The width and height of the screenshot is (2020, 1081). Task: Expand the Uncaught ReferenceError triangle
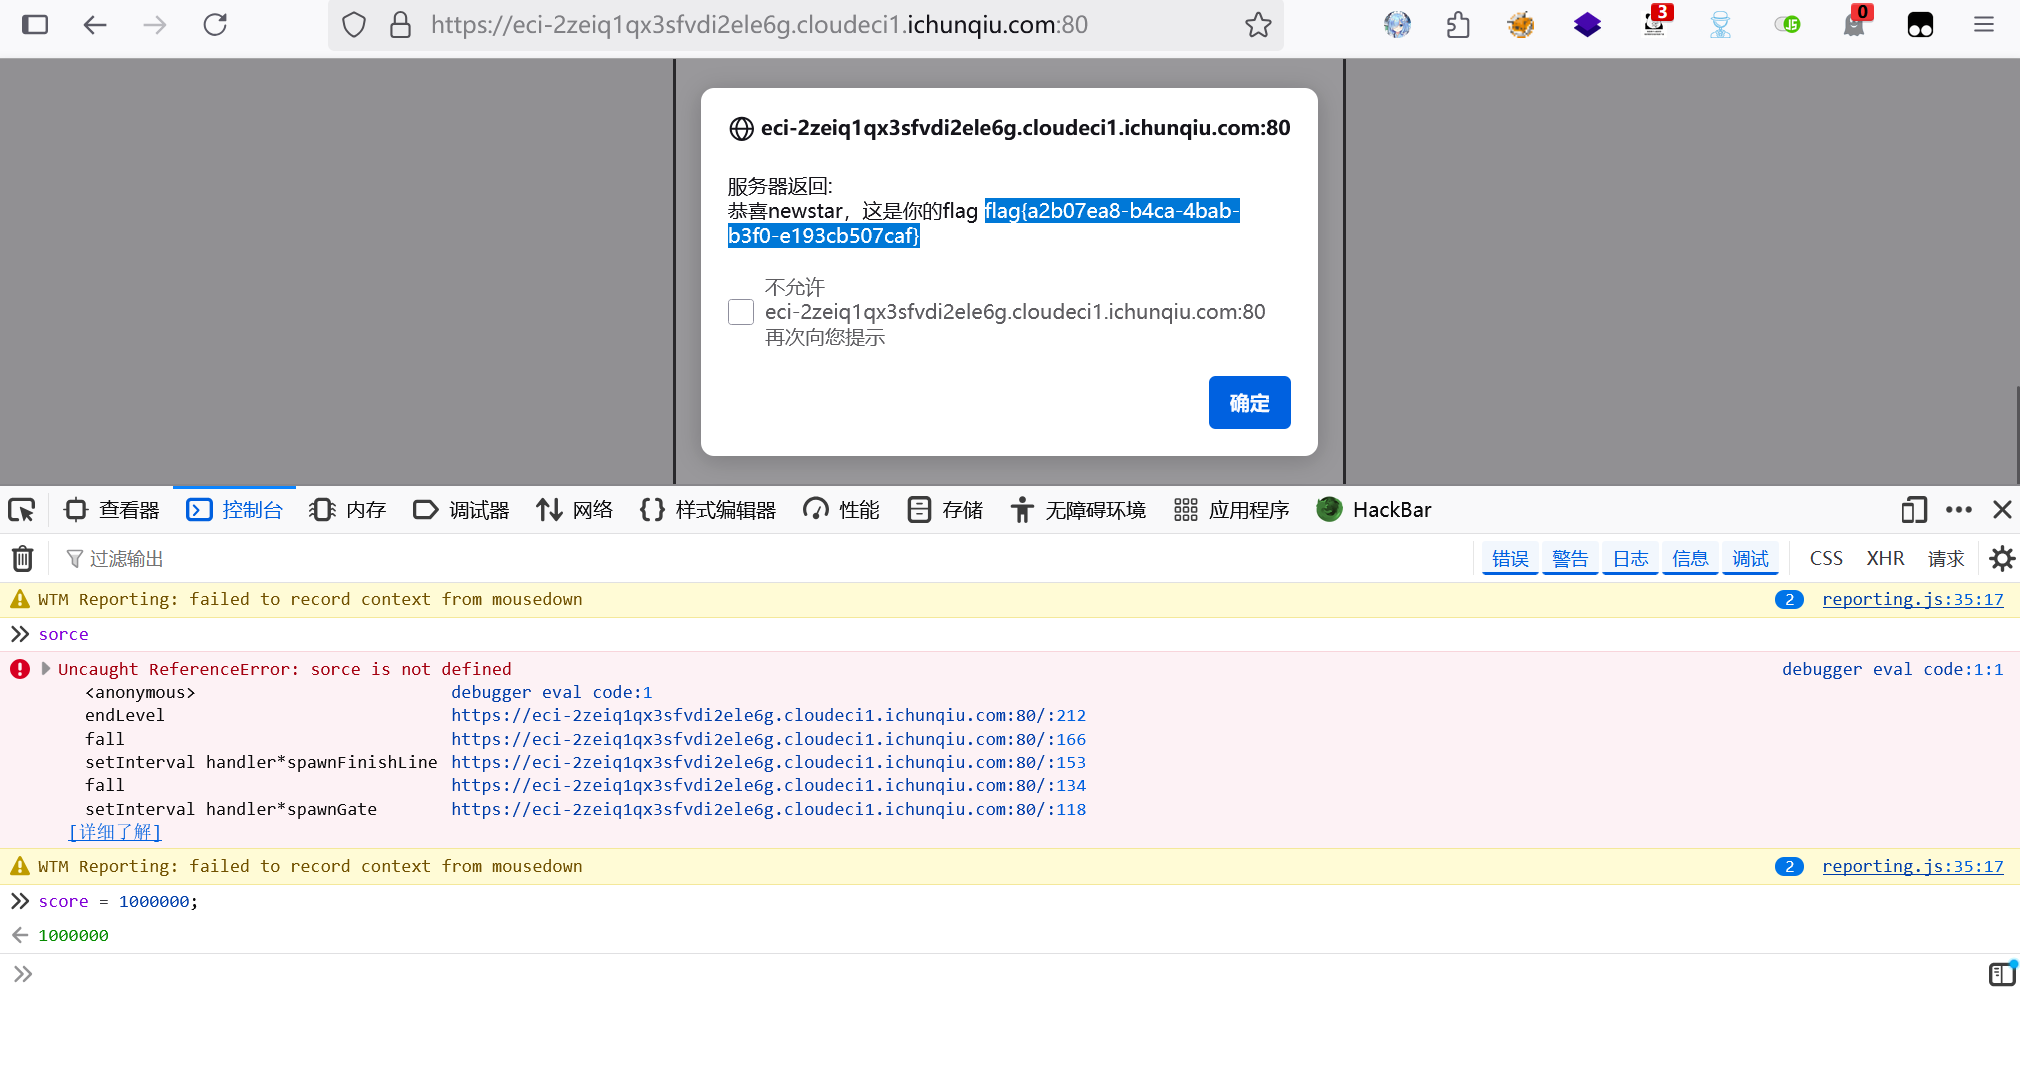pos(46,669)
